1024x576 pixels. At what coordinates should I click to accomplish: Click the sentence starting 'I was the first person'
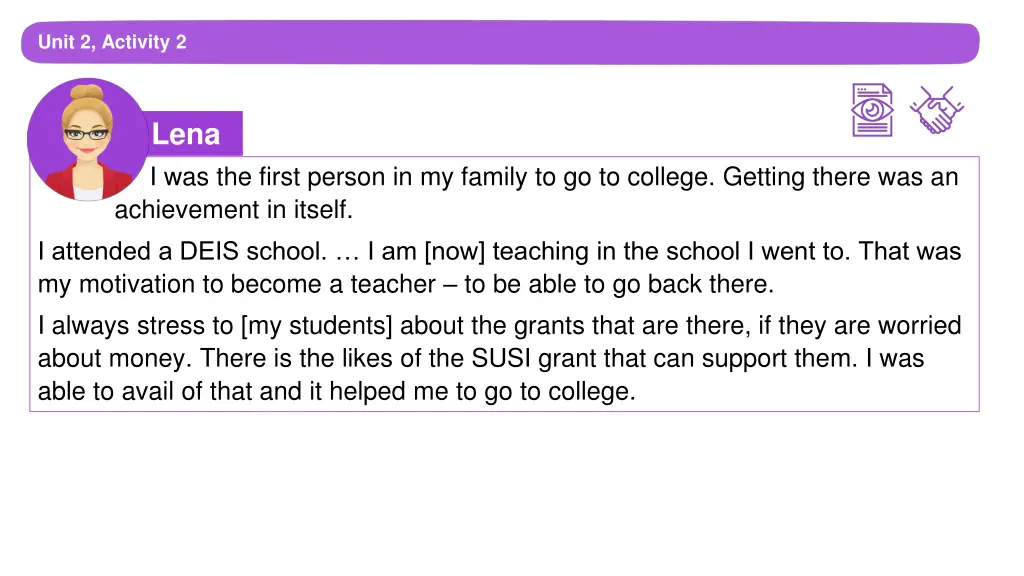[430, 177]
